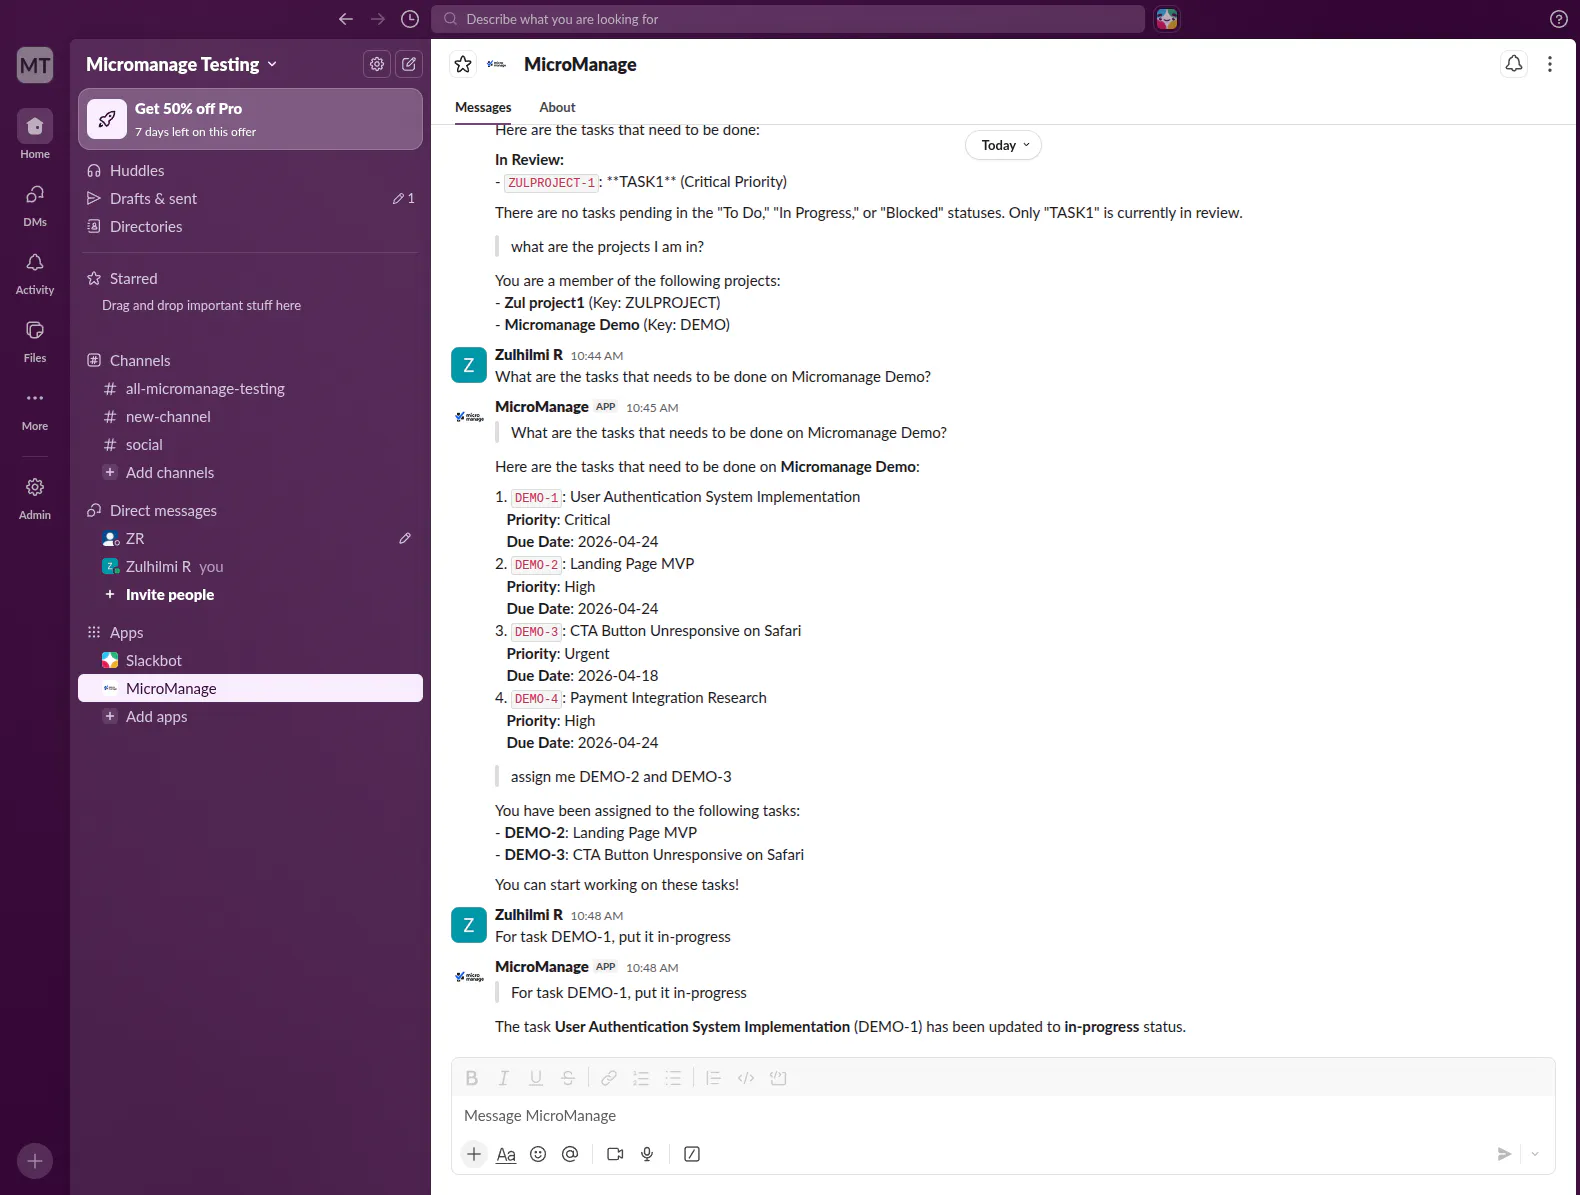Open Huddles
Screen dimensions: 1580x1195
coord(250,170)
